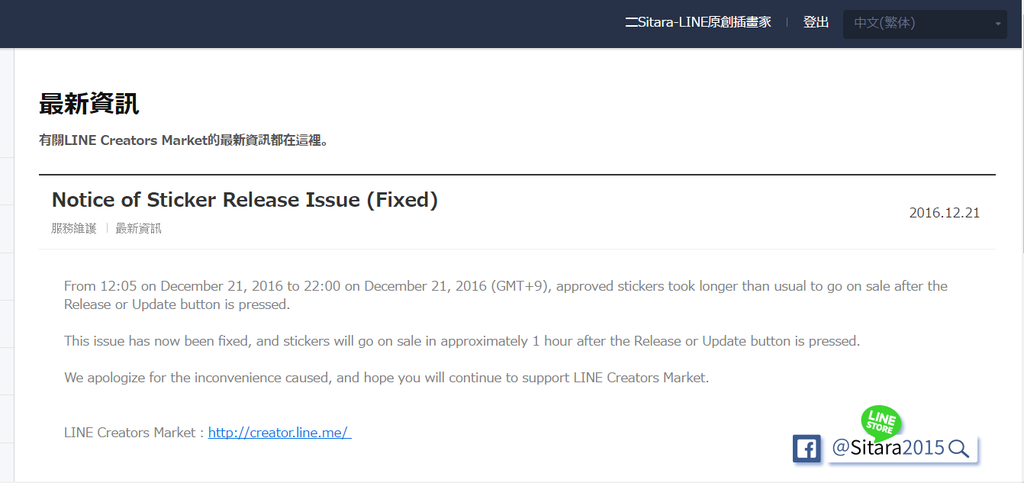This screenshot has width=1024, height=483.
Task: Click the magnifier icon beside @Sitara2015
Action: pos(958,448)
